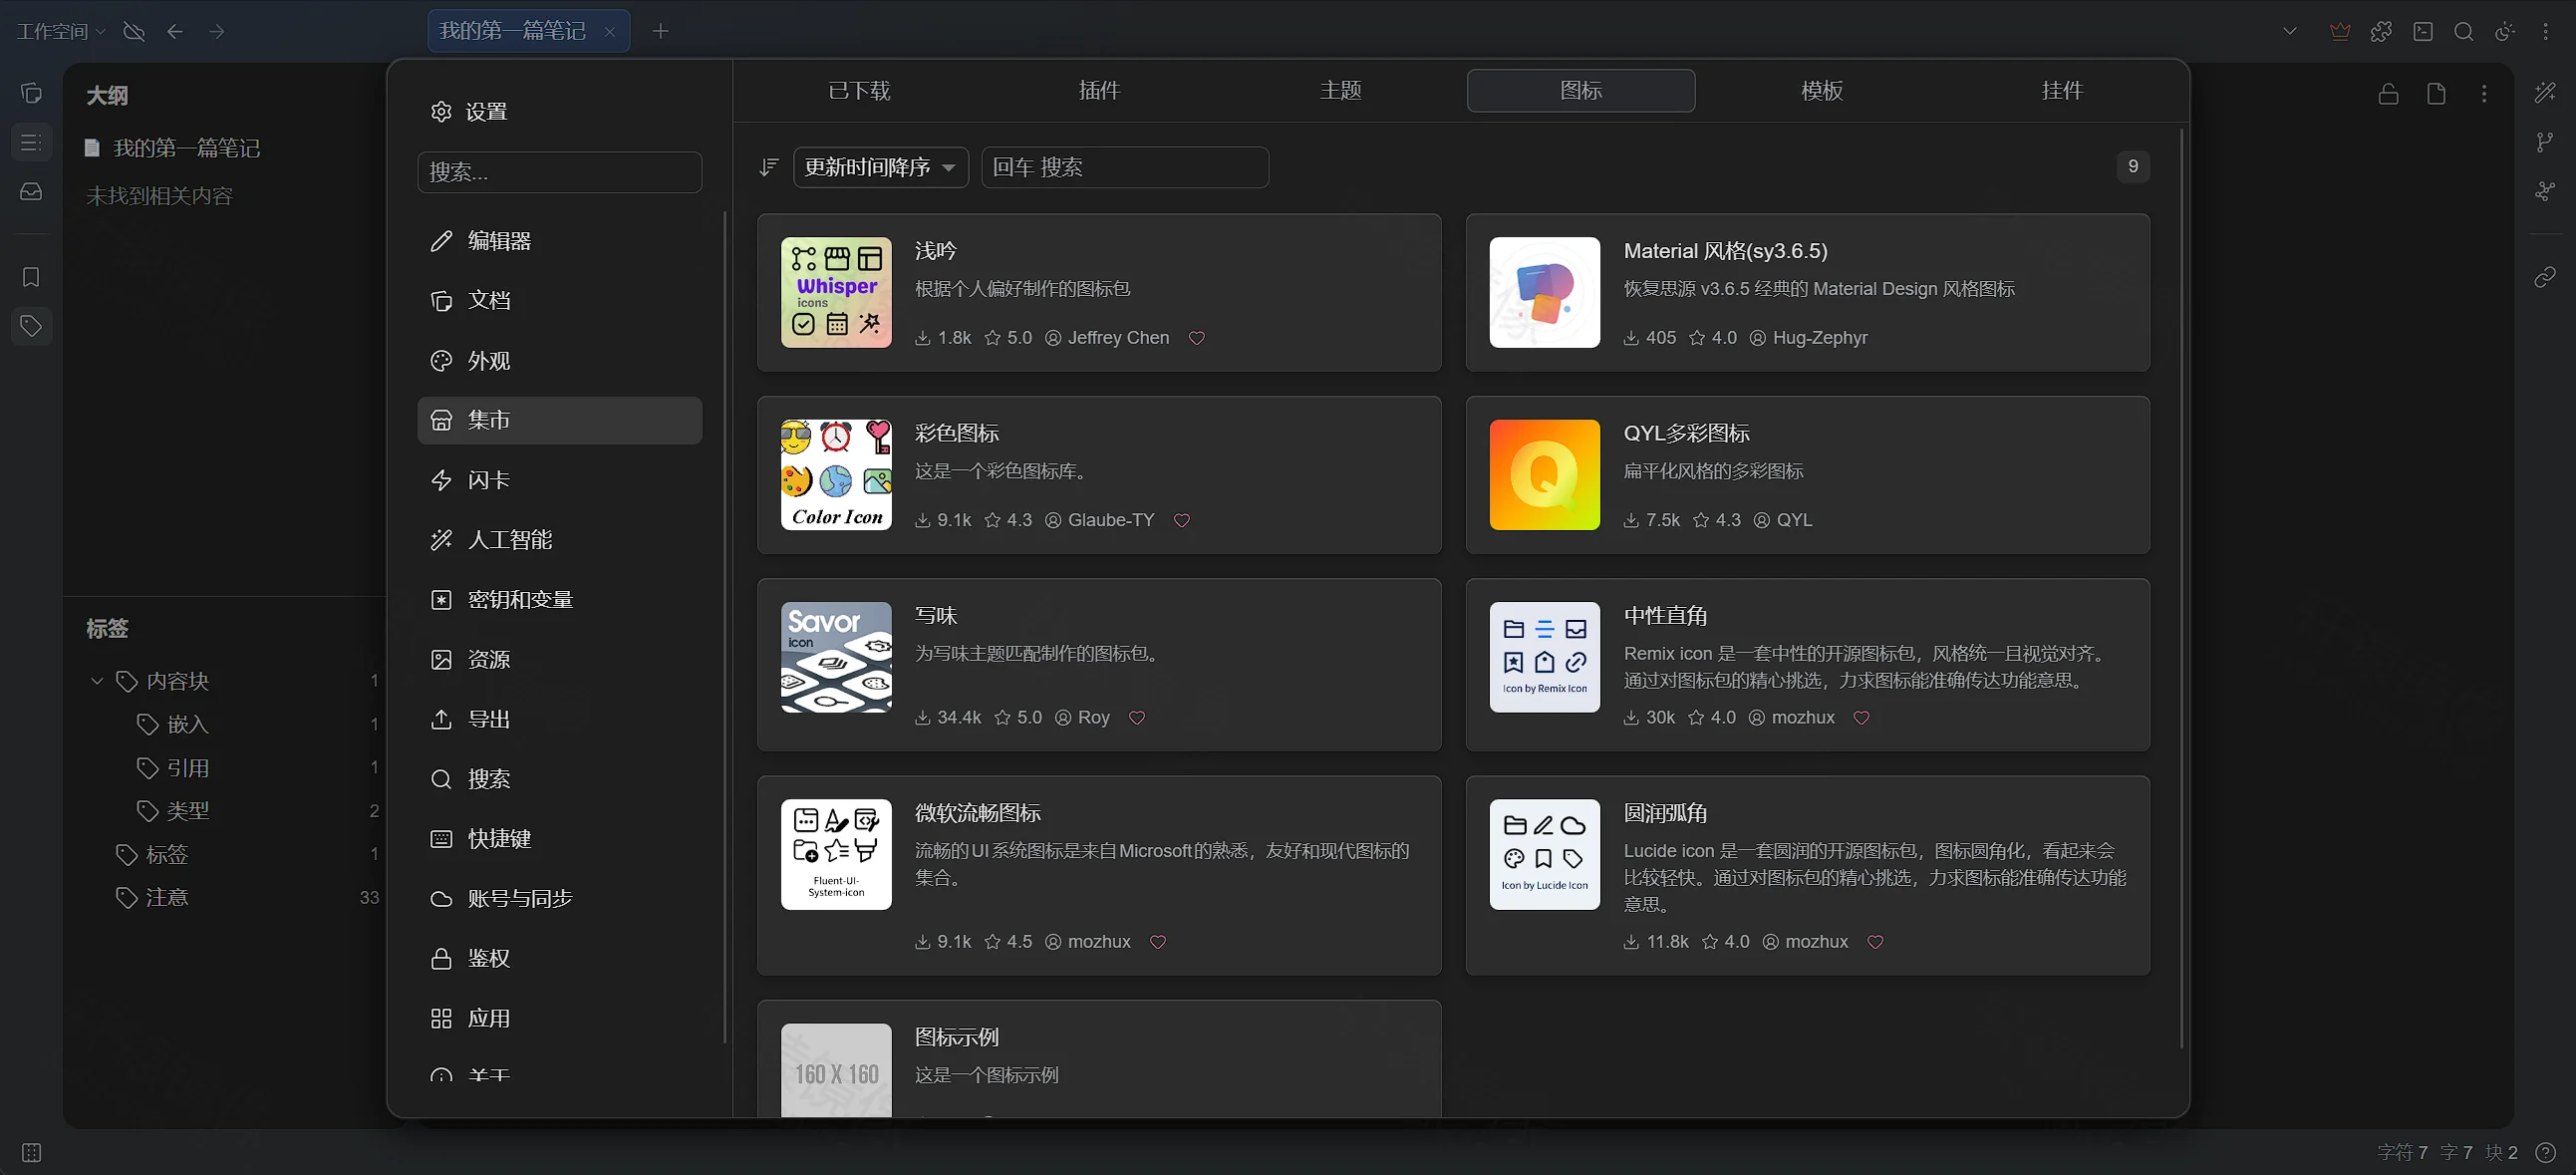Image resolution: width=2576 pixels, height=1175 pixels.
Task: Open the Material 风格 icon pack card
Action: click(x=1807, y=292)
